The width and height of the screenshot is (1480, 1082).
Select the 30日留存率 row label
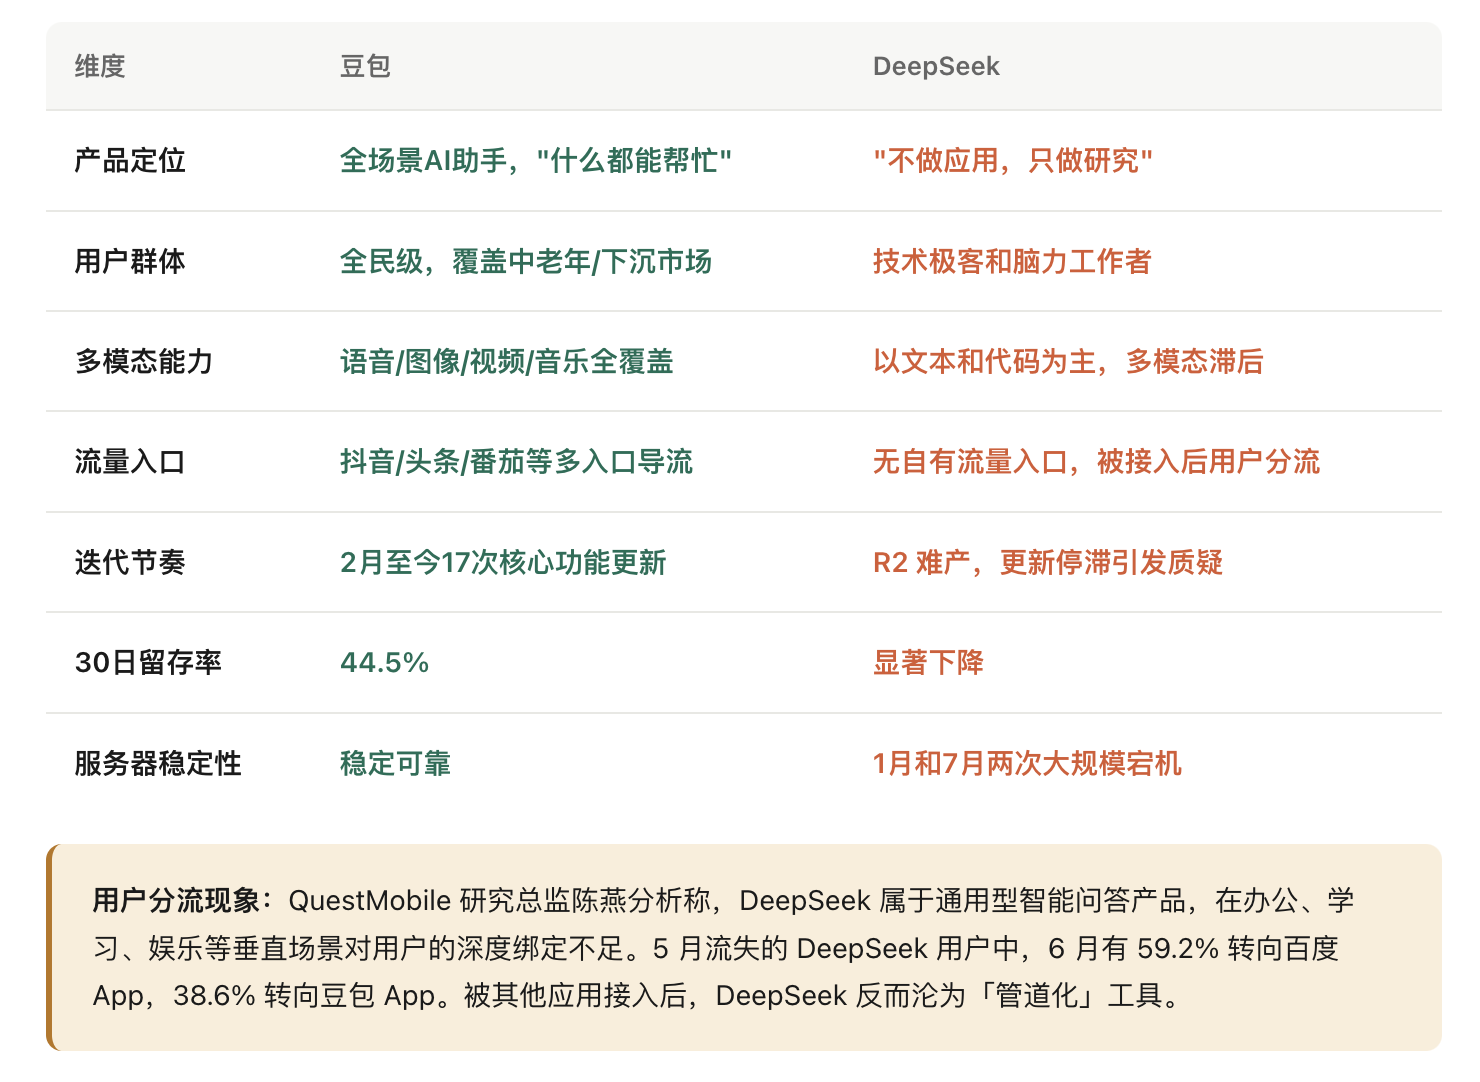(148, 662)
